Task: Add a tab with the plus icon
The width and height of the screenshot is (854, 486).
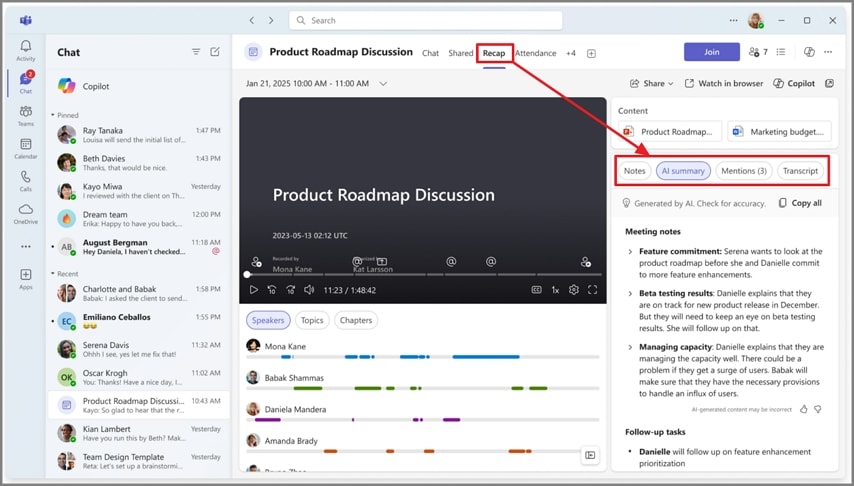Action: pos(591,53)
